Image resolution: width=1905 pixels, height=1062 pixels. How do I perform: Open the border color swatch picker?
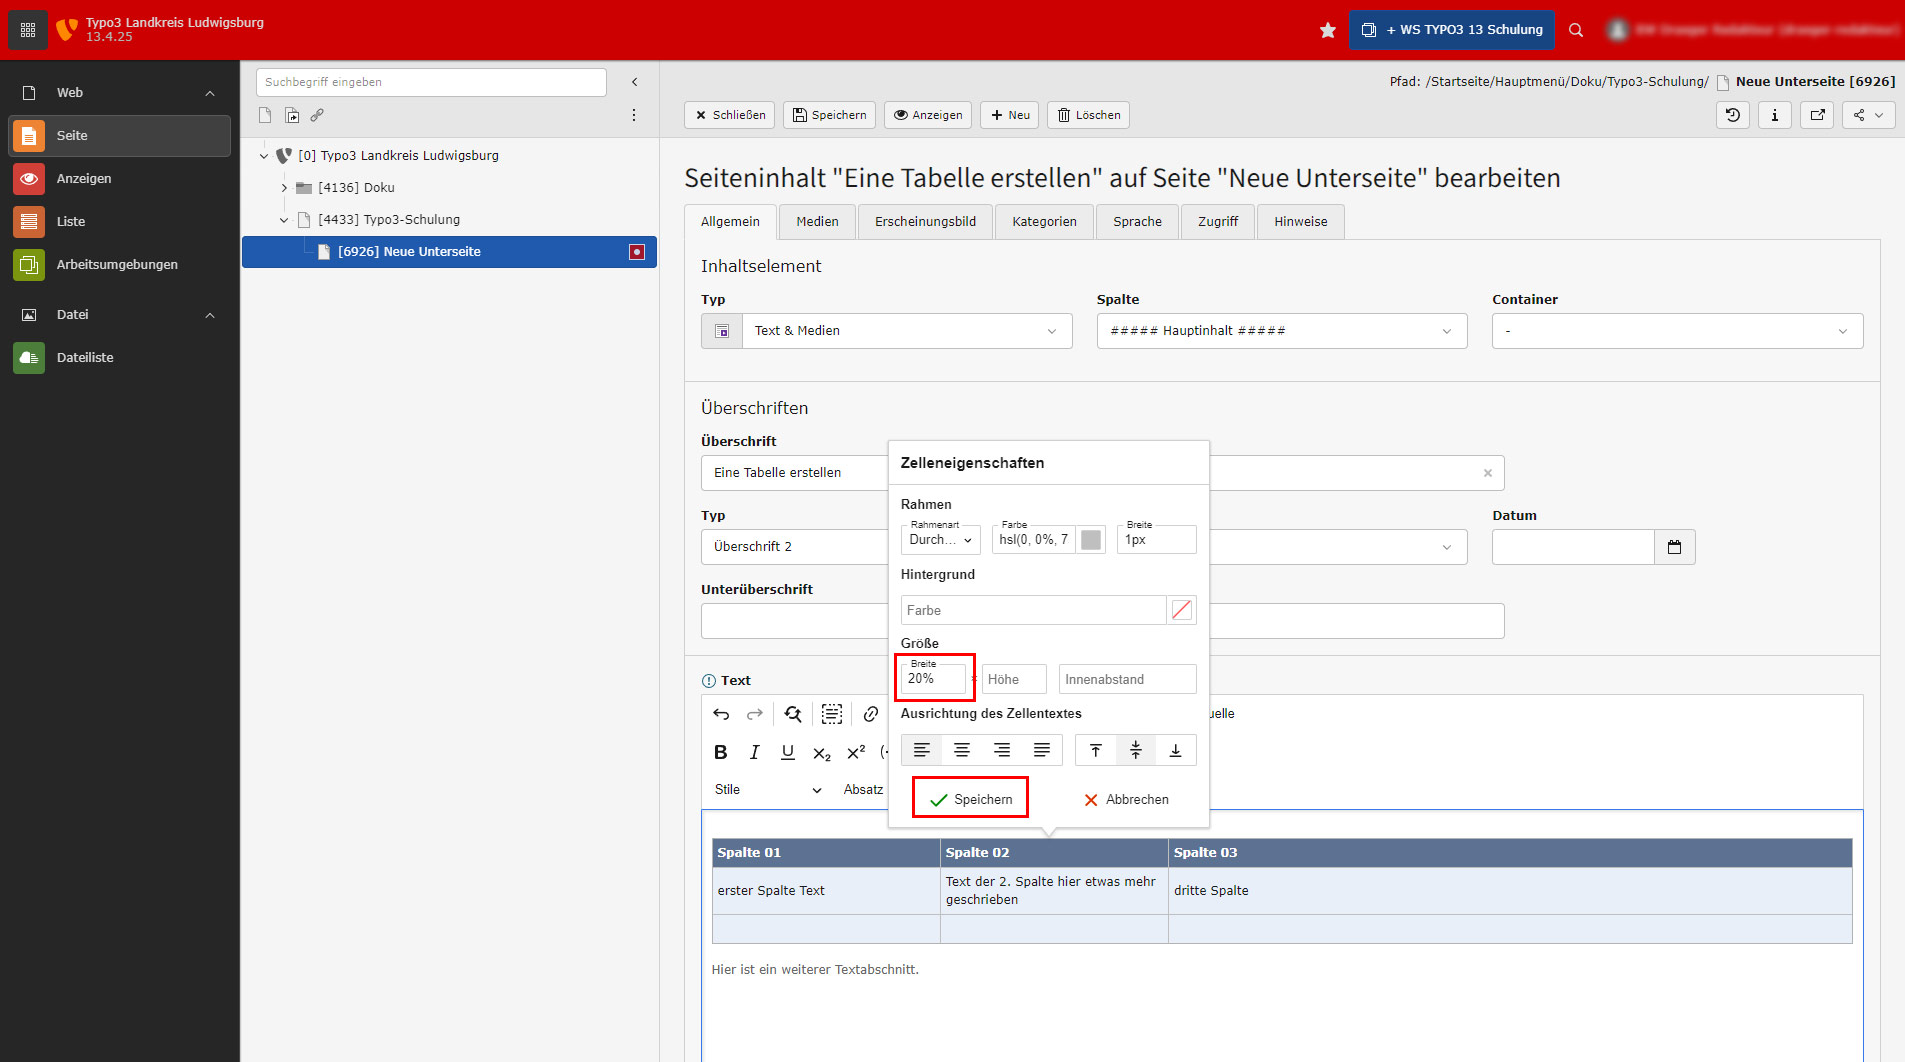(x=1091, y=540)
